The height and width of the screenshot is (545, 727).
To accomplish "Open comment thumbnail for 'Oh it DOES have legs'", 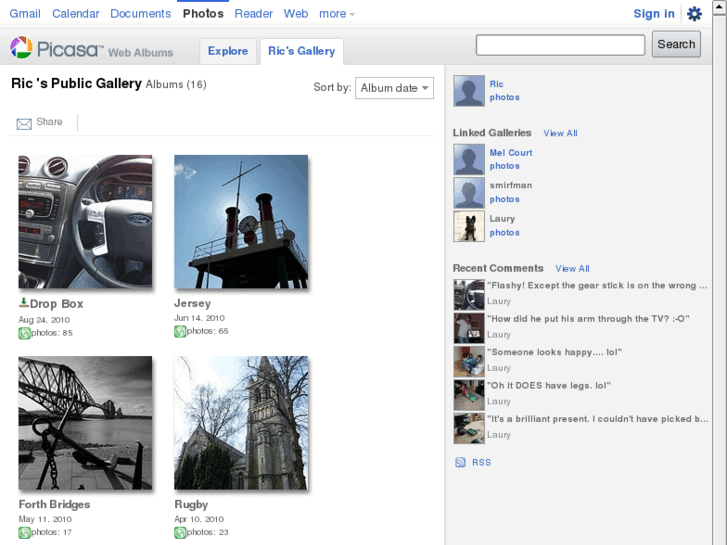I will [469, 395].
